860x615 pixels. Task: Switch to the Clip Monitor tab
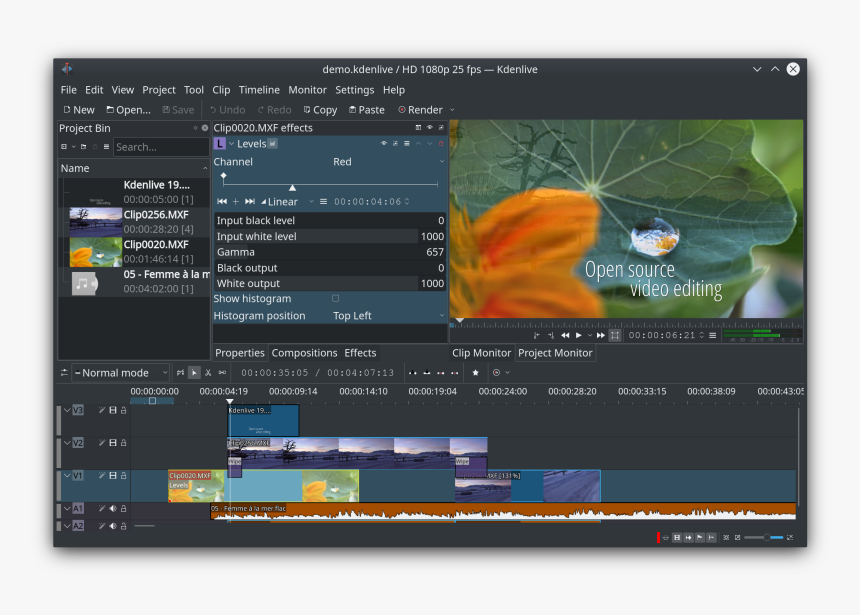click(482, 353)
